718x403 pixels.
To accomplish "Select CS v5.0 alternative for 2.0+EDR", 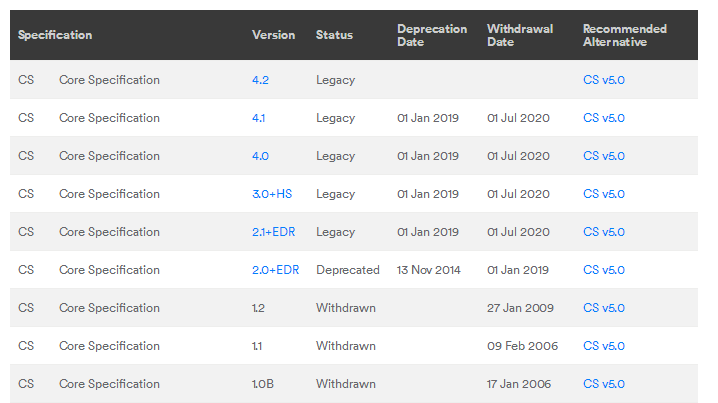I will [603, 270].
